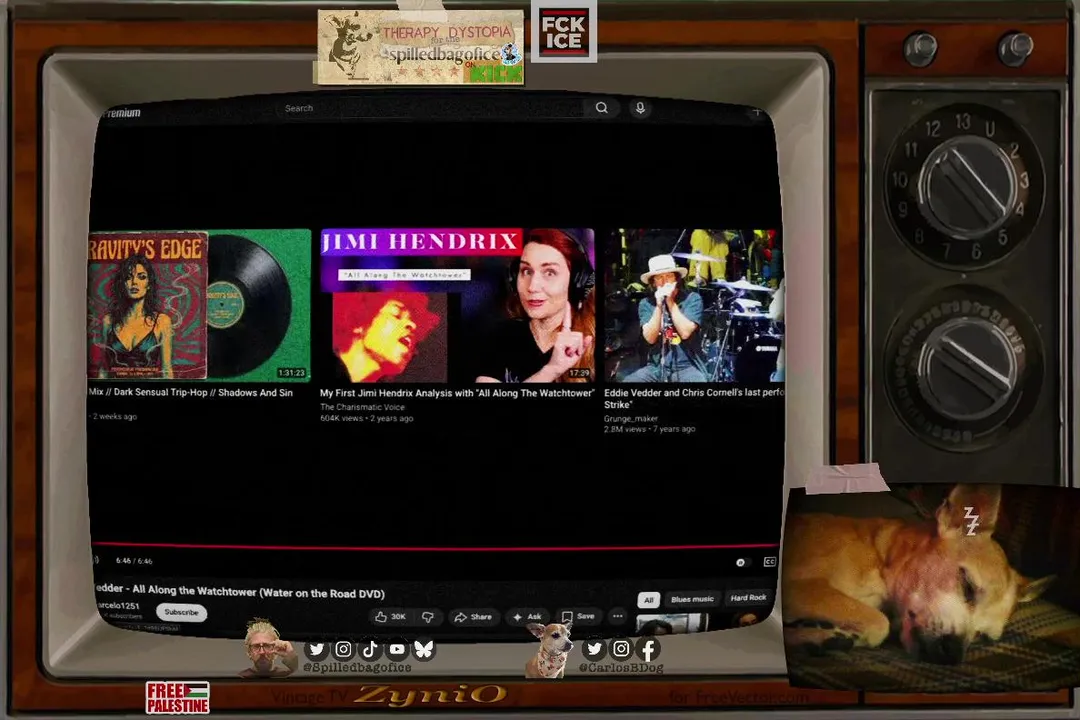Click the left small TV knob

(x=920, y=49)
